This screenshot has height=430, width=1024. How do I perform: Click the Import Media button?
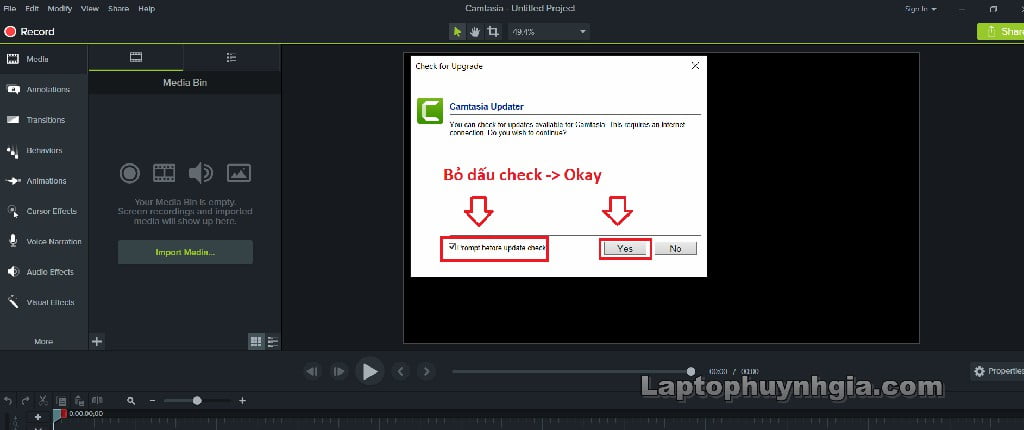point(185,252)
